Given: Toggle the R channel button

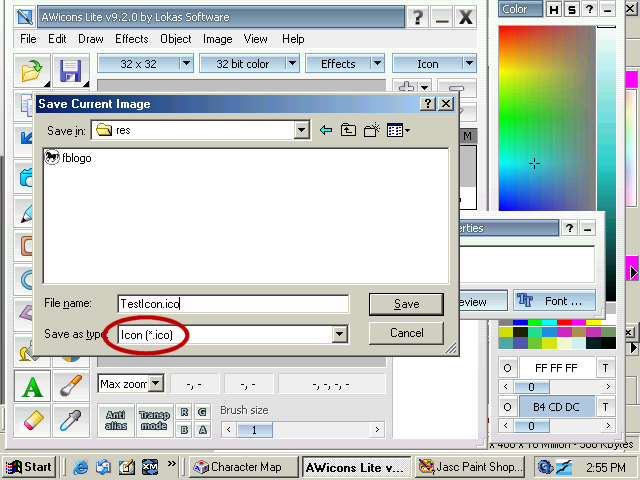Looking at the screenshot, I should (184, 411).
